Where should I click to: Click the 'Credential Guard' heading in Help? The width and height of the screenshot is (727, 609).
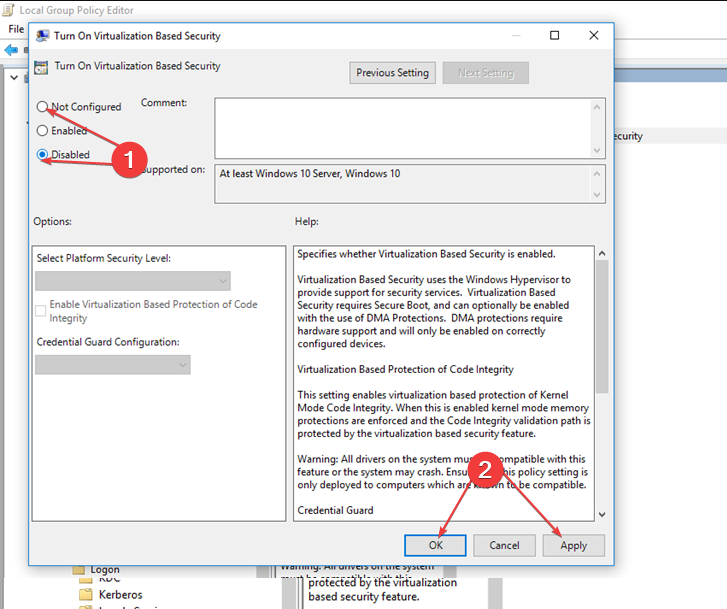click(335, 510)
